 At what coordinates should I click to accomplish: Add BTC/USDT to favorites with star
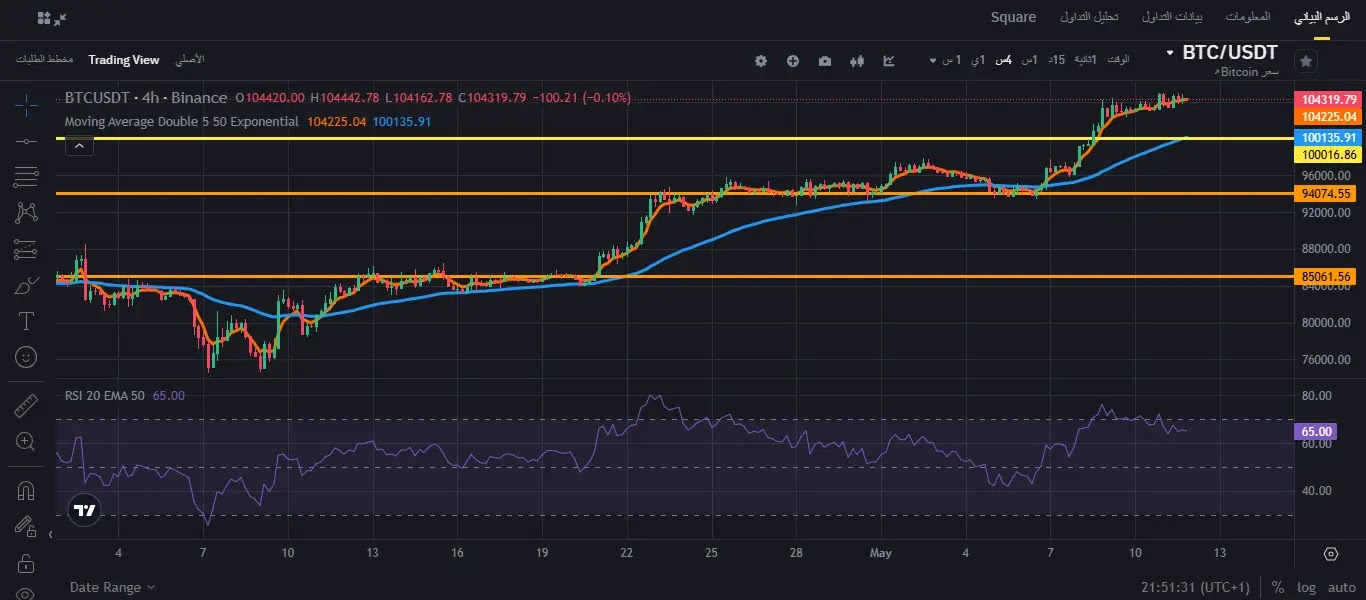click(x=1306, y=61)
